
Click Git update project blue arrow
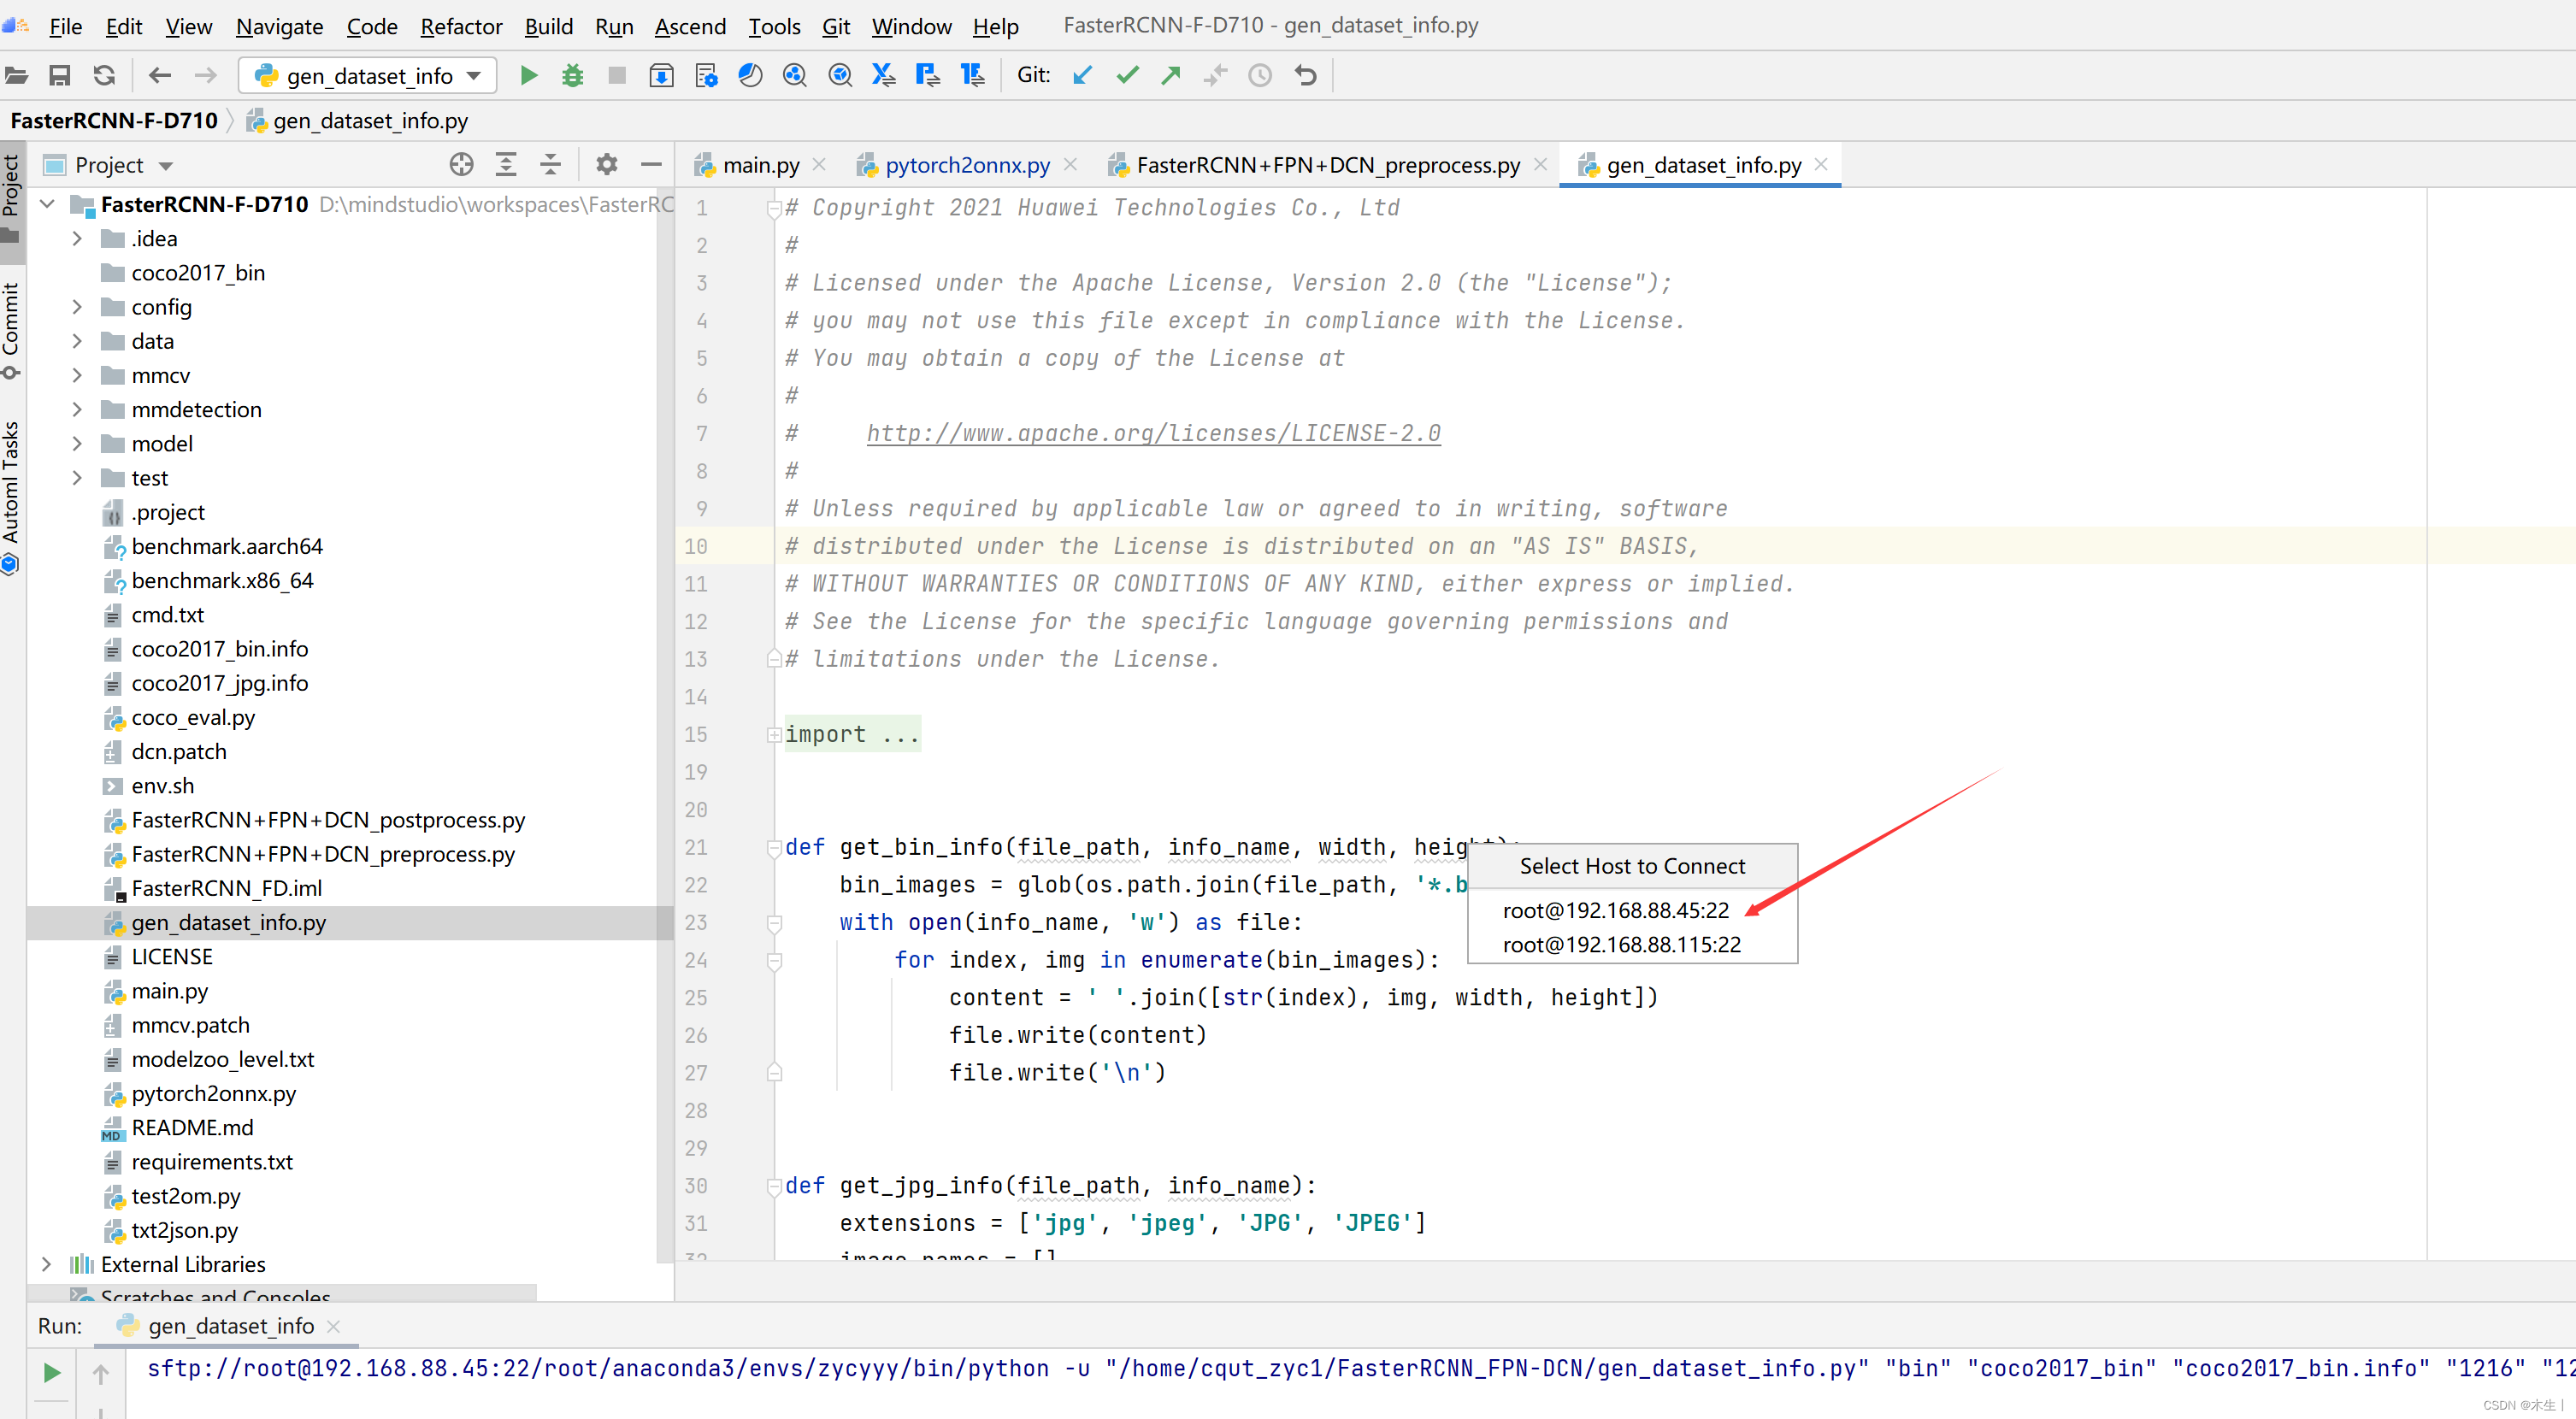[x=1082, y=75]
